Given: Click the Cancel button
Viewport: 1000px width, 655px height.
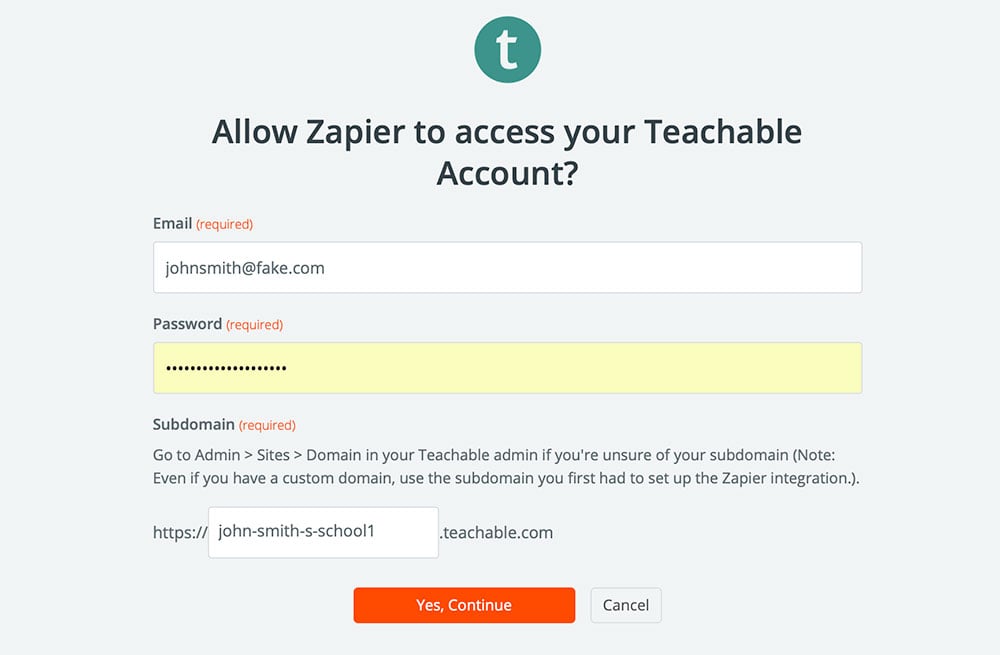Looking at the screenshot, I should click(626, 605).
